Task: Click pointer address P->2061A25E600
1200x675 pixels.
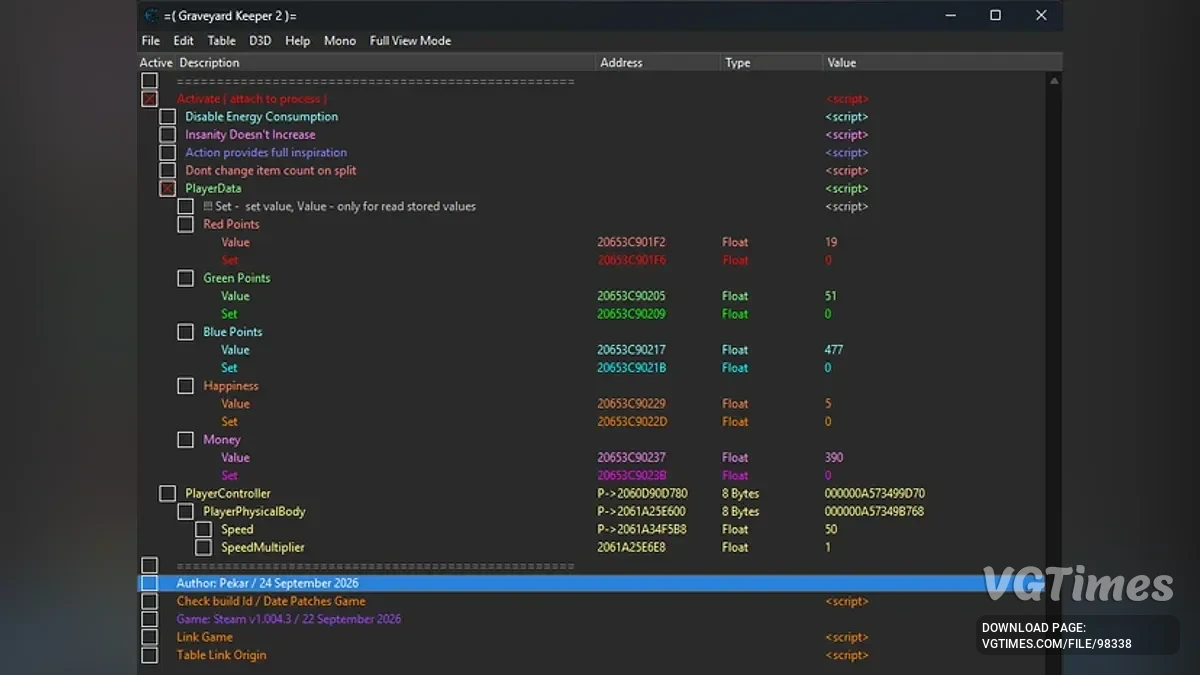Action: (641, 512)
